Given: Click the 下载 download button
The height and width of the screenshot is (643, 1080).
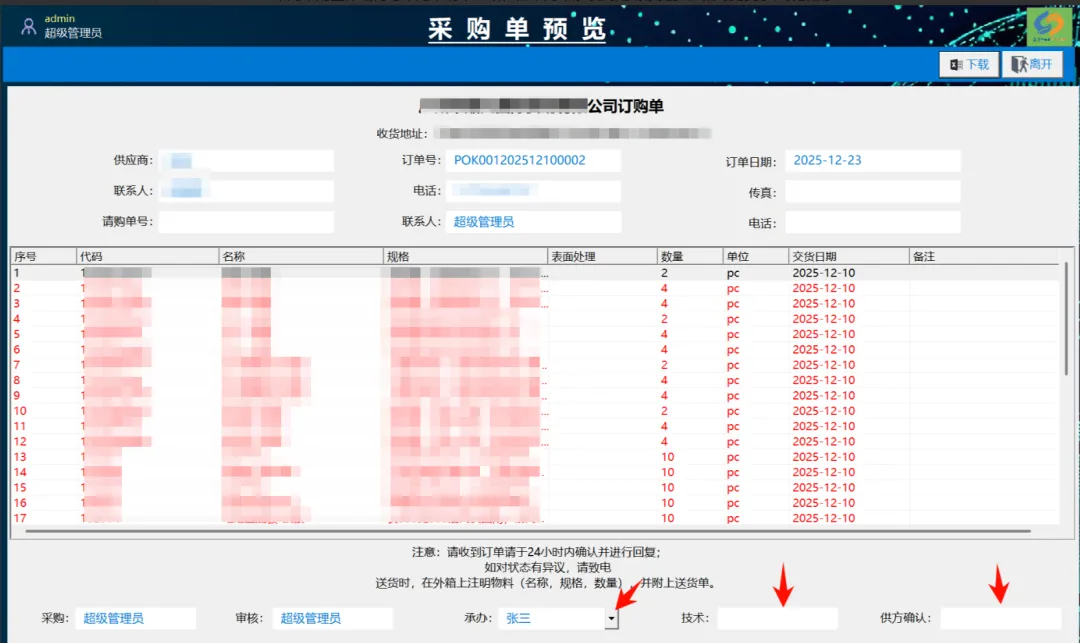Looking at the screenshot, I should (x=969, y=65).
